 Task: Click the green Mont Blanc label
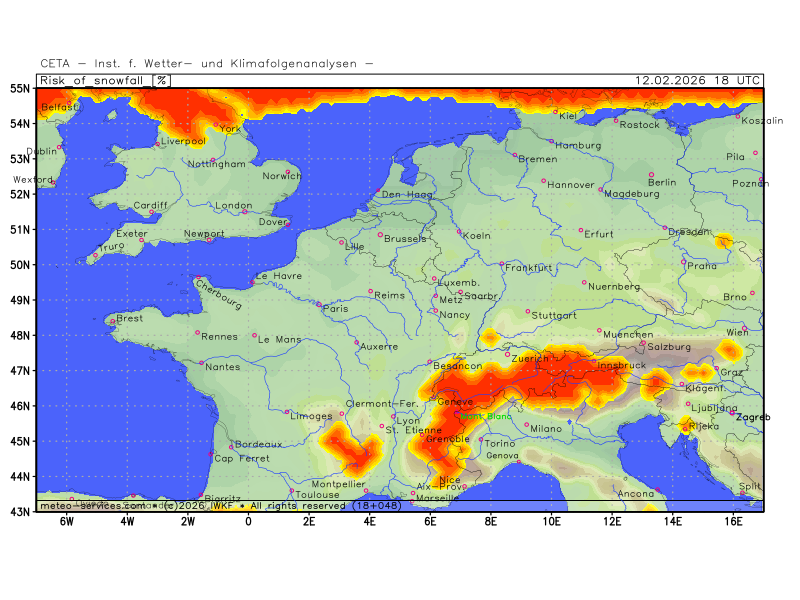[x=486, y=416]
